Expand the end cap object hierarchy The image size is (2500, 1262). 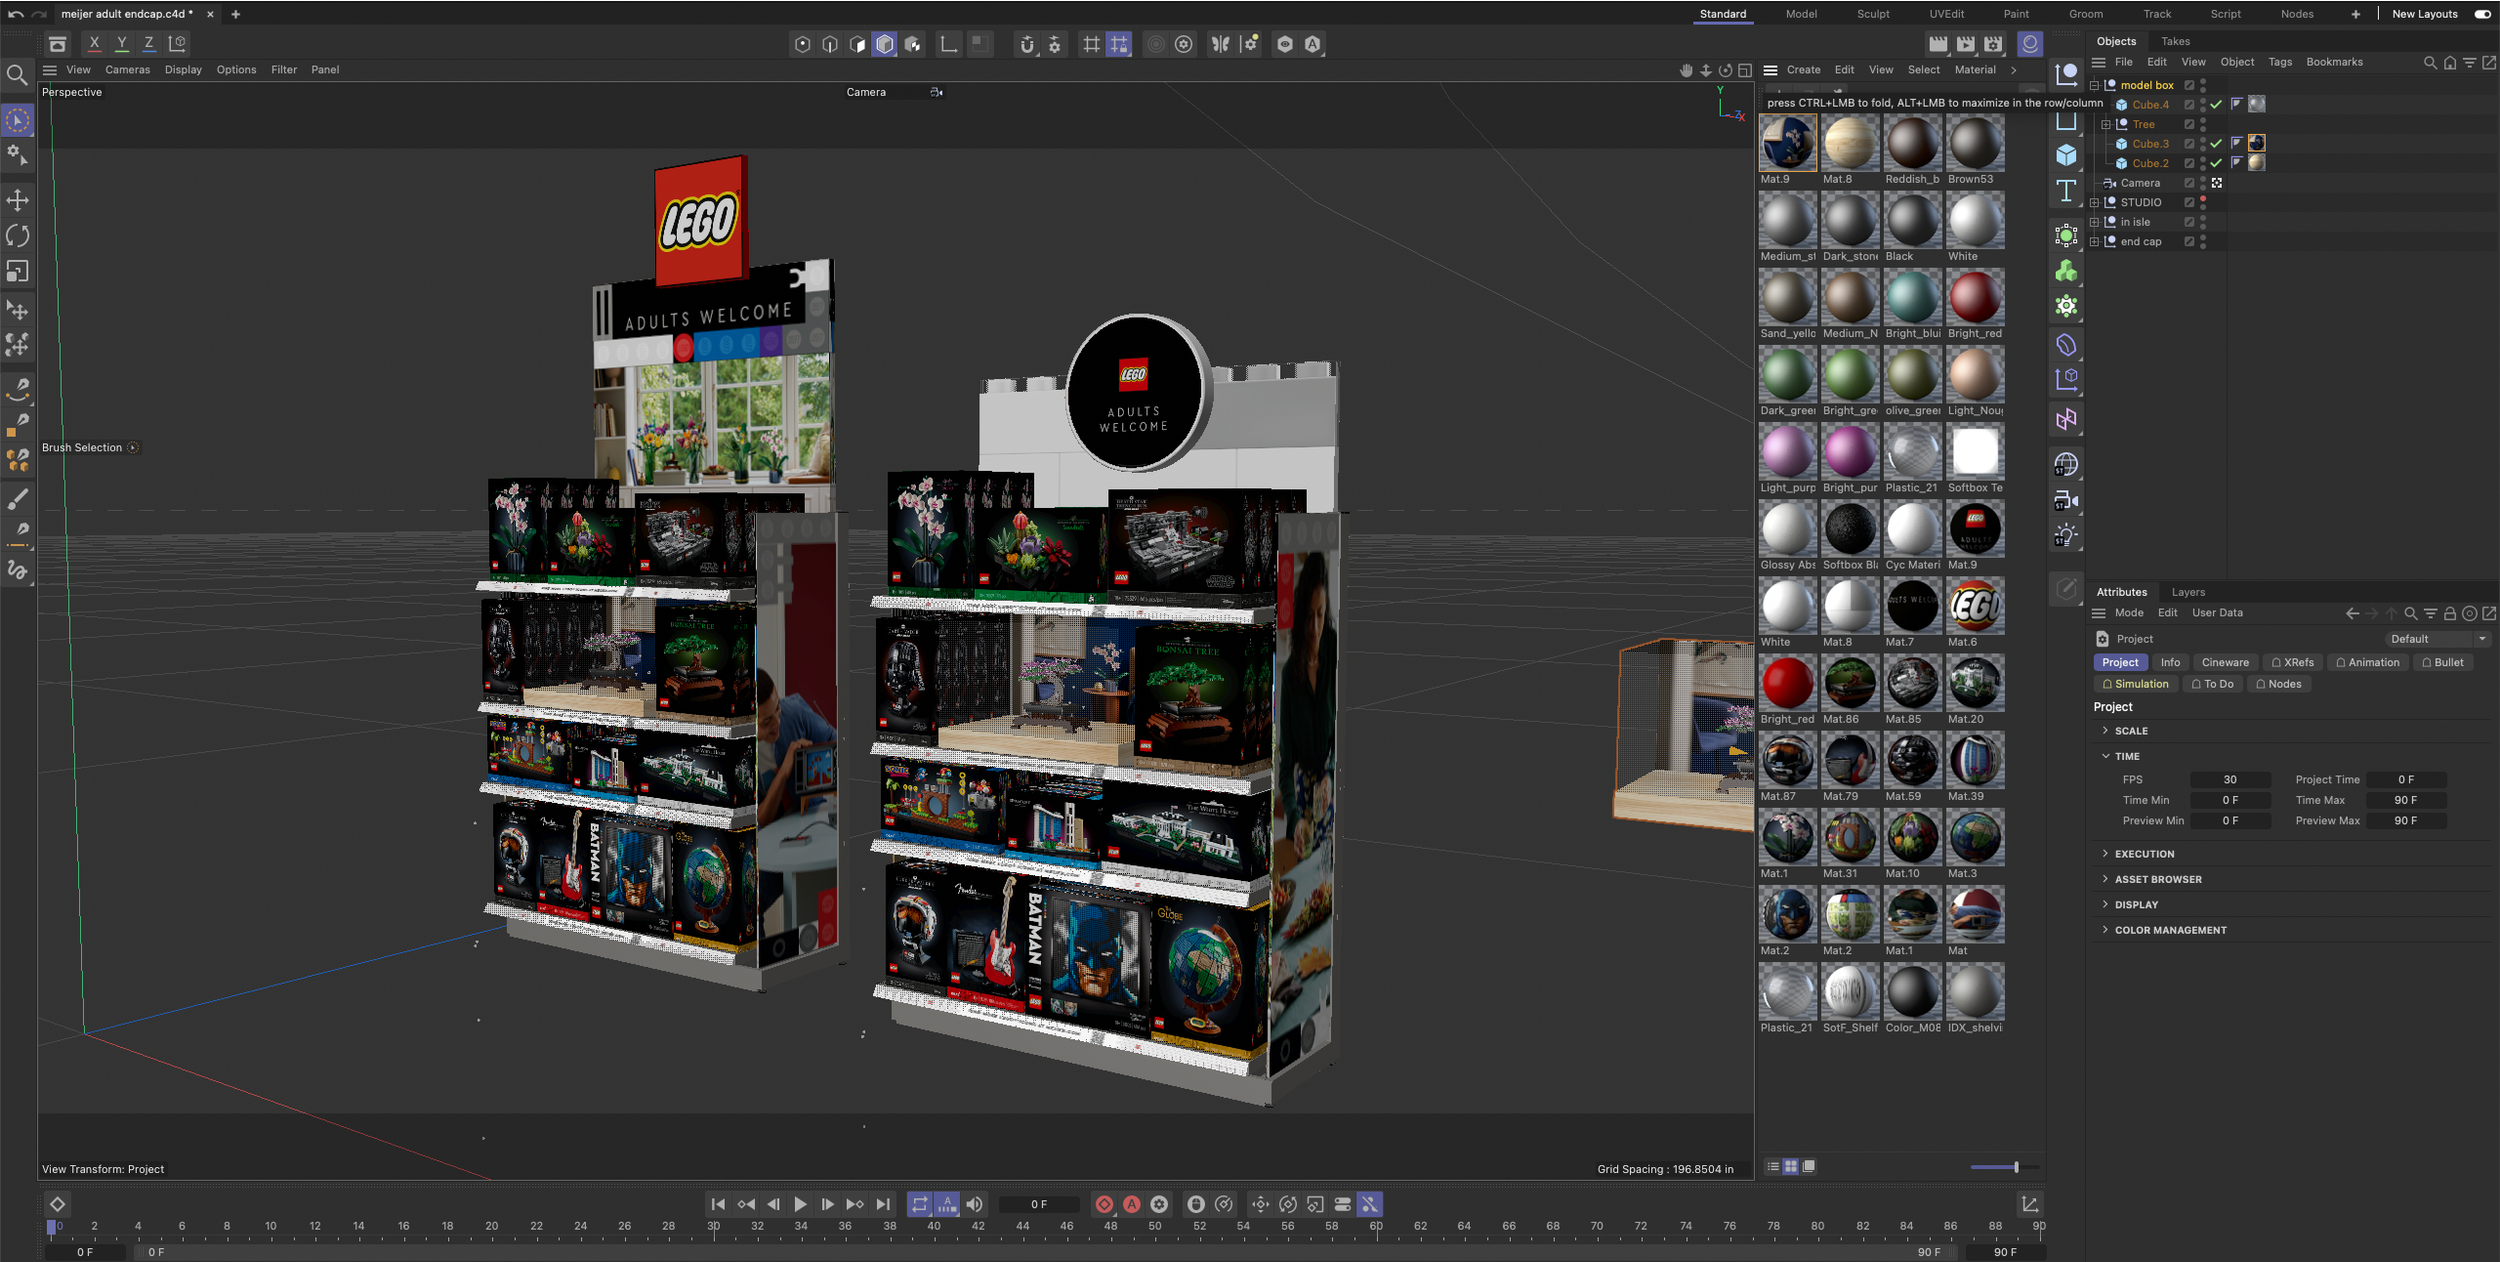[2095, 242]
